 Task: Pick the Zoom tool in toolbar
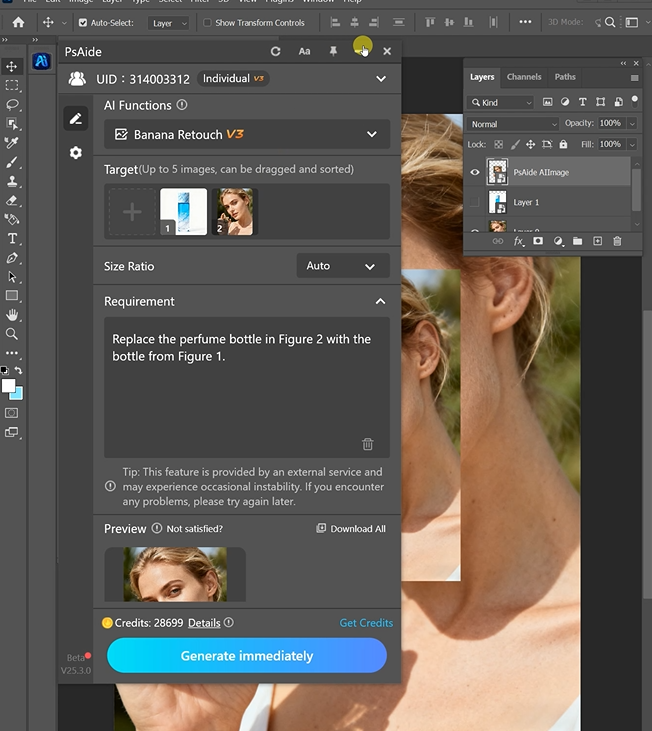click(12, 334)
